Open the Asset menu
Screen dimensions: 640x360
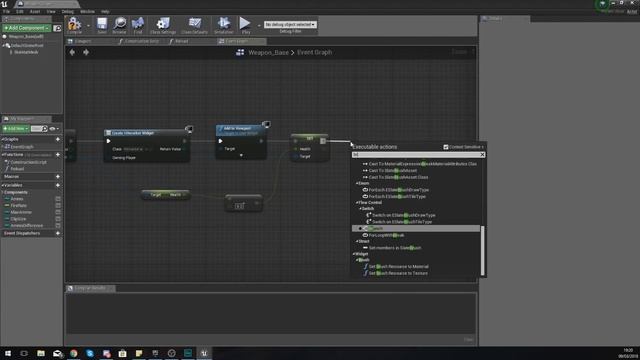tap(35, 11)
